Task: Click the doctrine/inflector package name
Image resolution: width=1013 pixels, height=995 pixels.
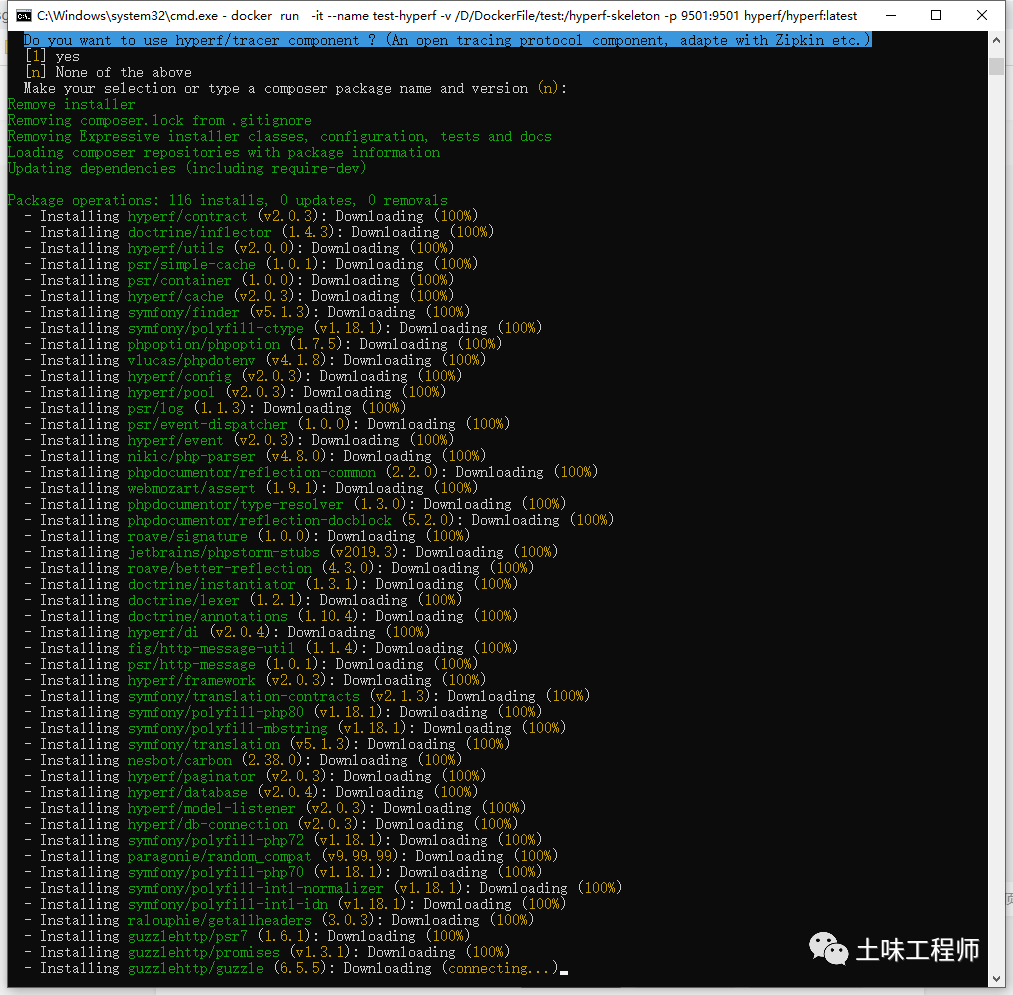Action: [200, 232]
